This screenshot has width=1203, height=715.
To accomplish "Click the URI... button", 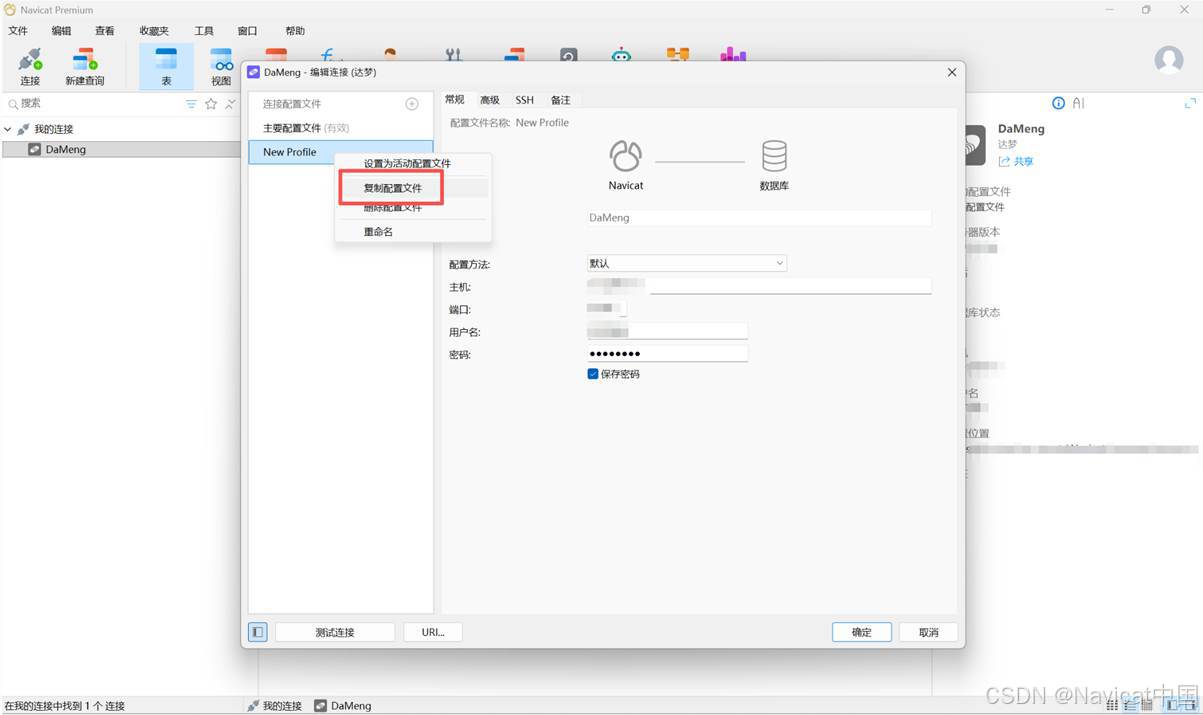I will point(433,632).
